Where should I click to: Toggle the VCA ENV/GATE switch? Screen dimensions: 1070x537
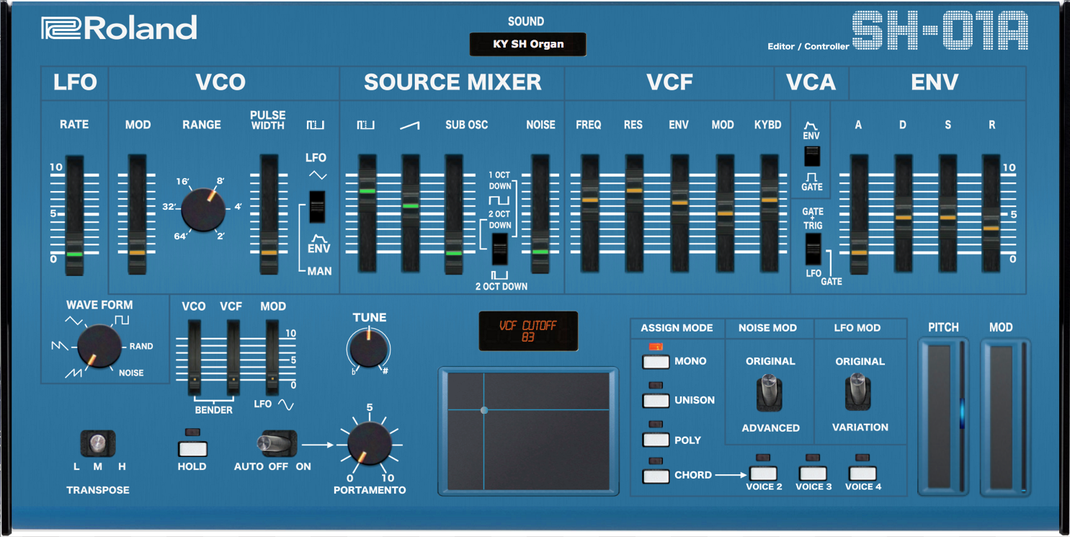[x=811, y=156]
